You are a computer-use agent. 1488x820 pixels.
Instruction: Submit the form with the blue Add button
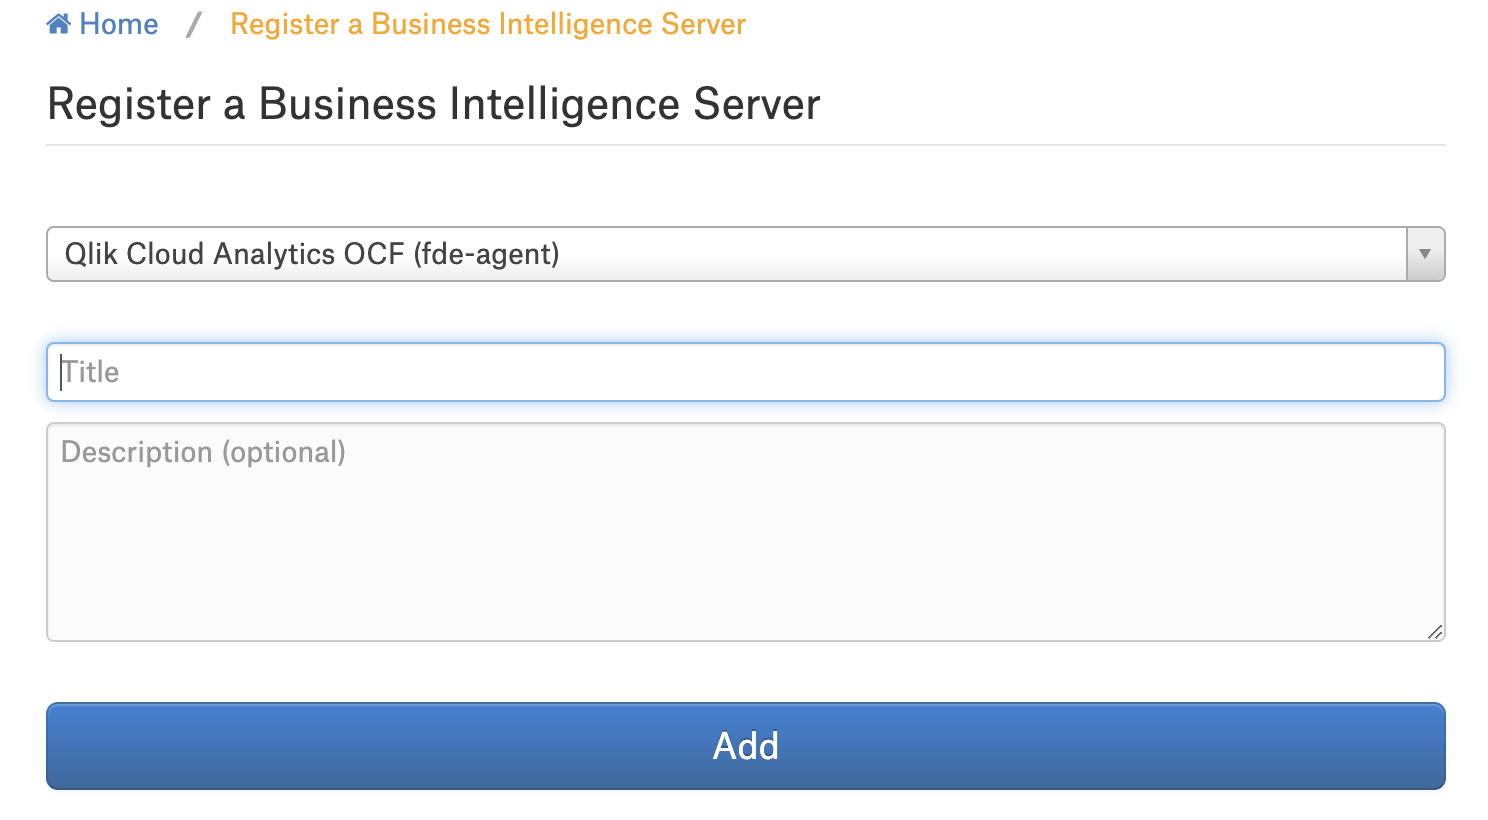coord(746,746)
